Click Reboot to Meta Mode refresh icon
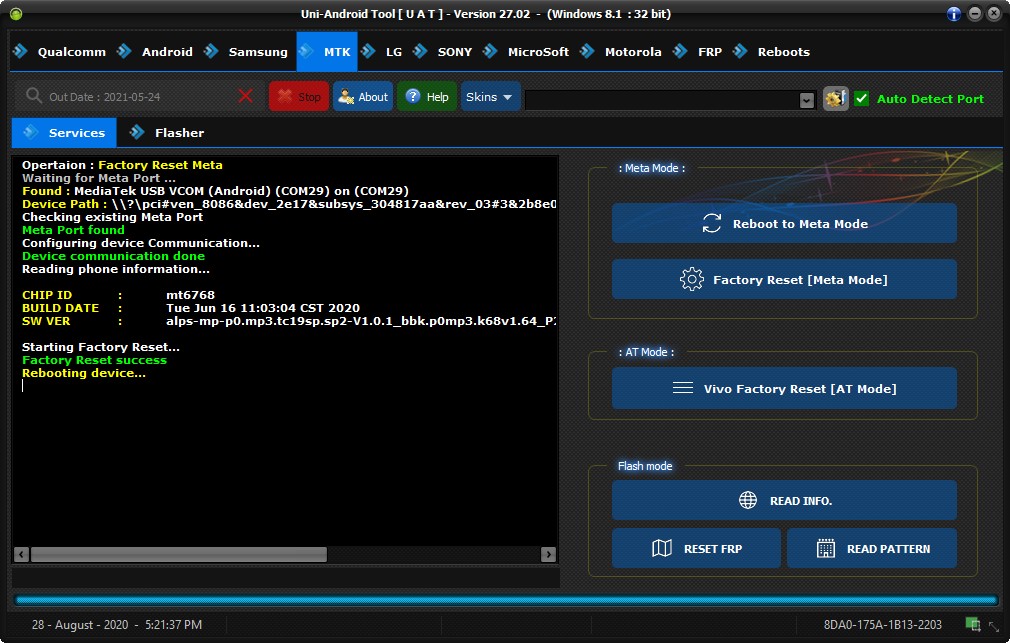Screen dimensions: 1010x643 click(x=711, y=224)
